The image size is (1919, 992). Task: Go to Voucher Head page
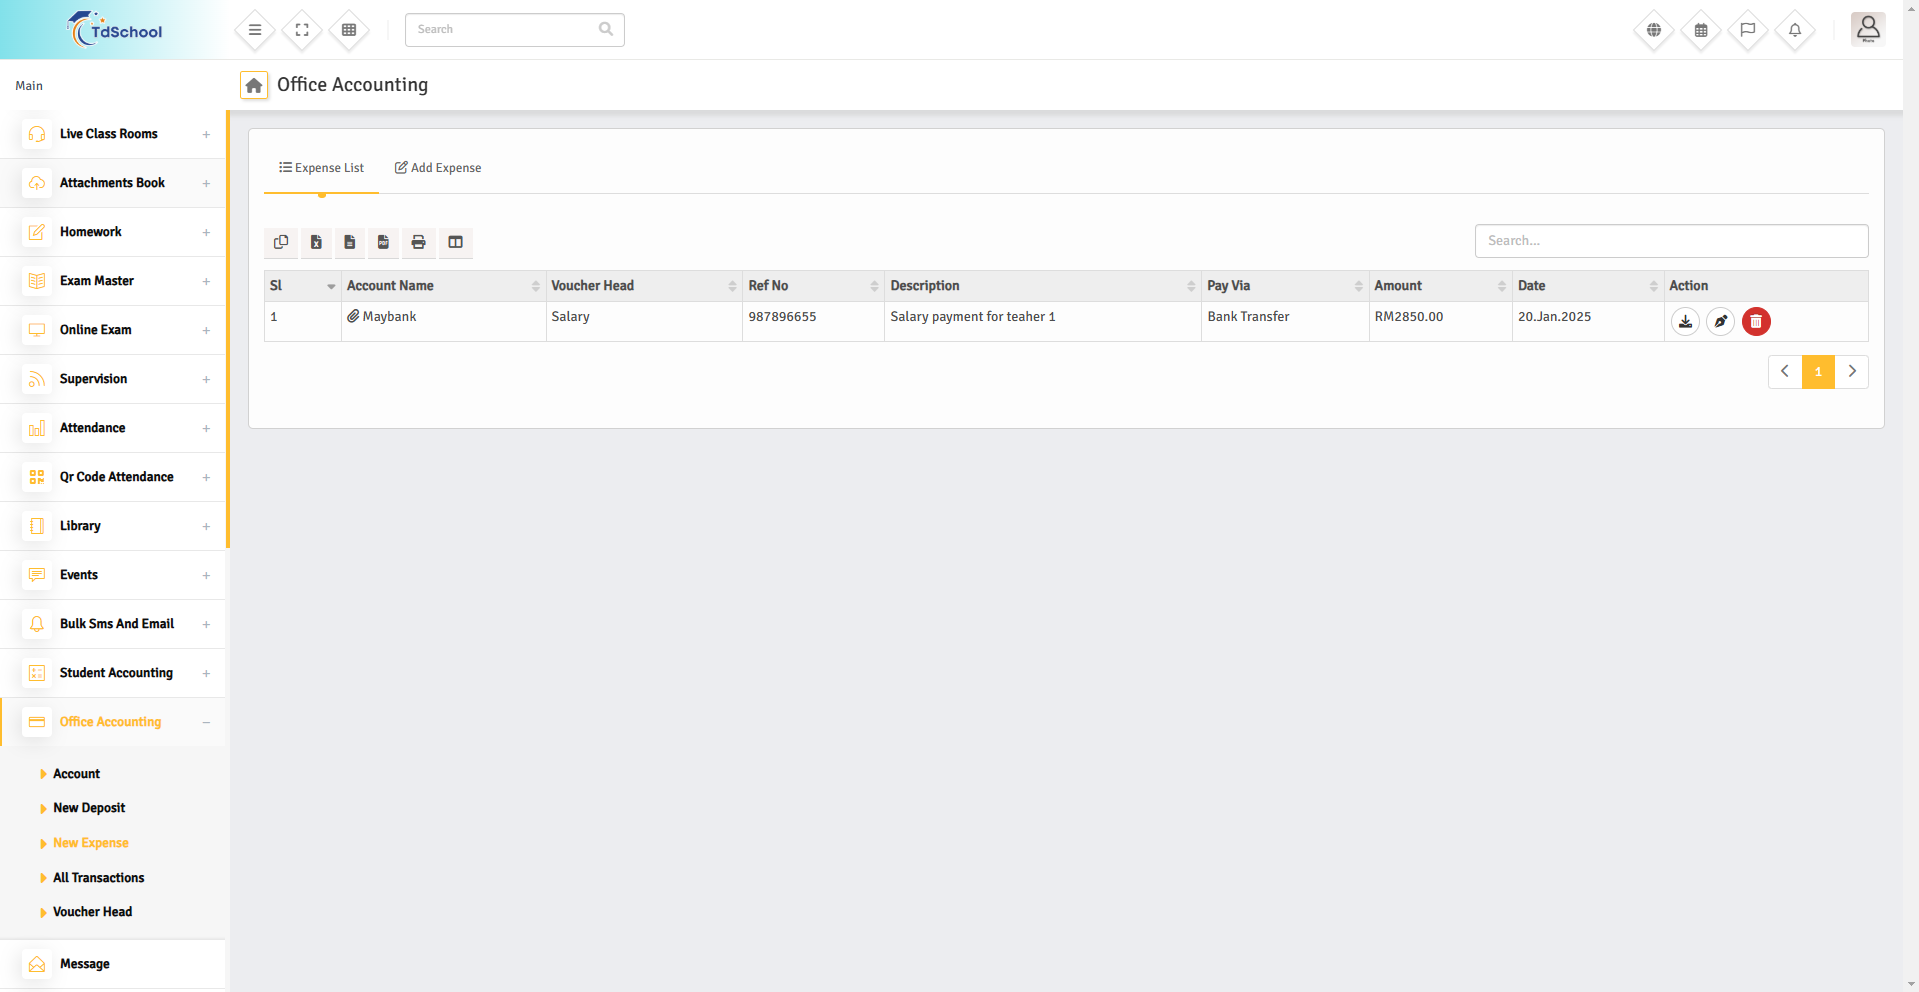coord(92,912)
